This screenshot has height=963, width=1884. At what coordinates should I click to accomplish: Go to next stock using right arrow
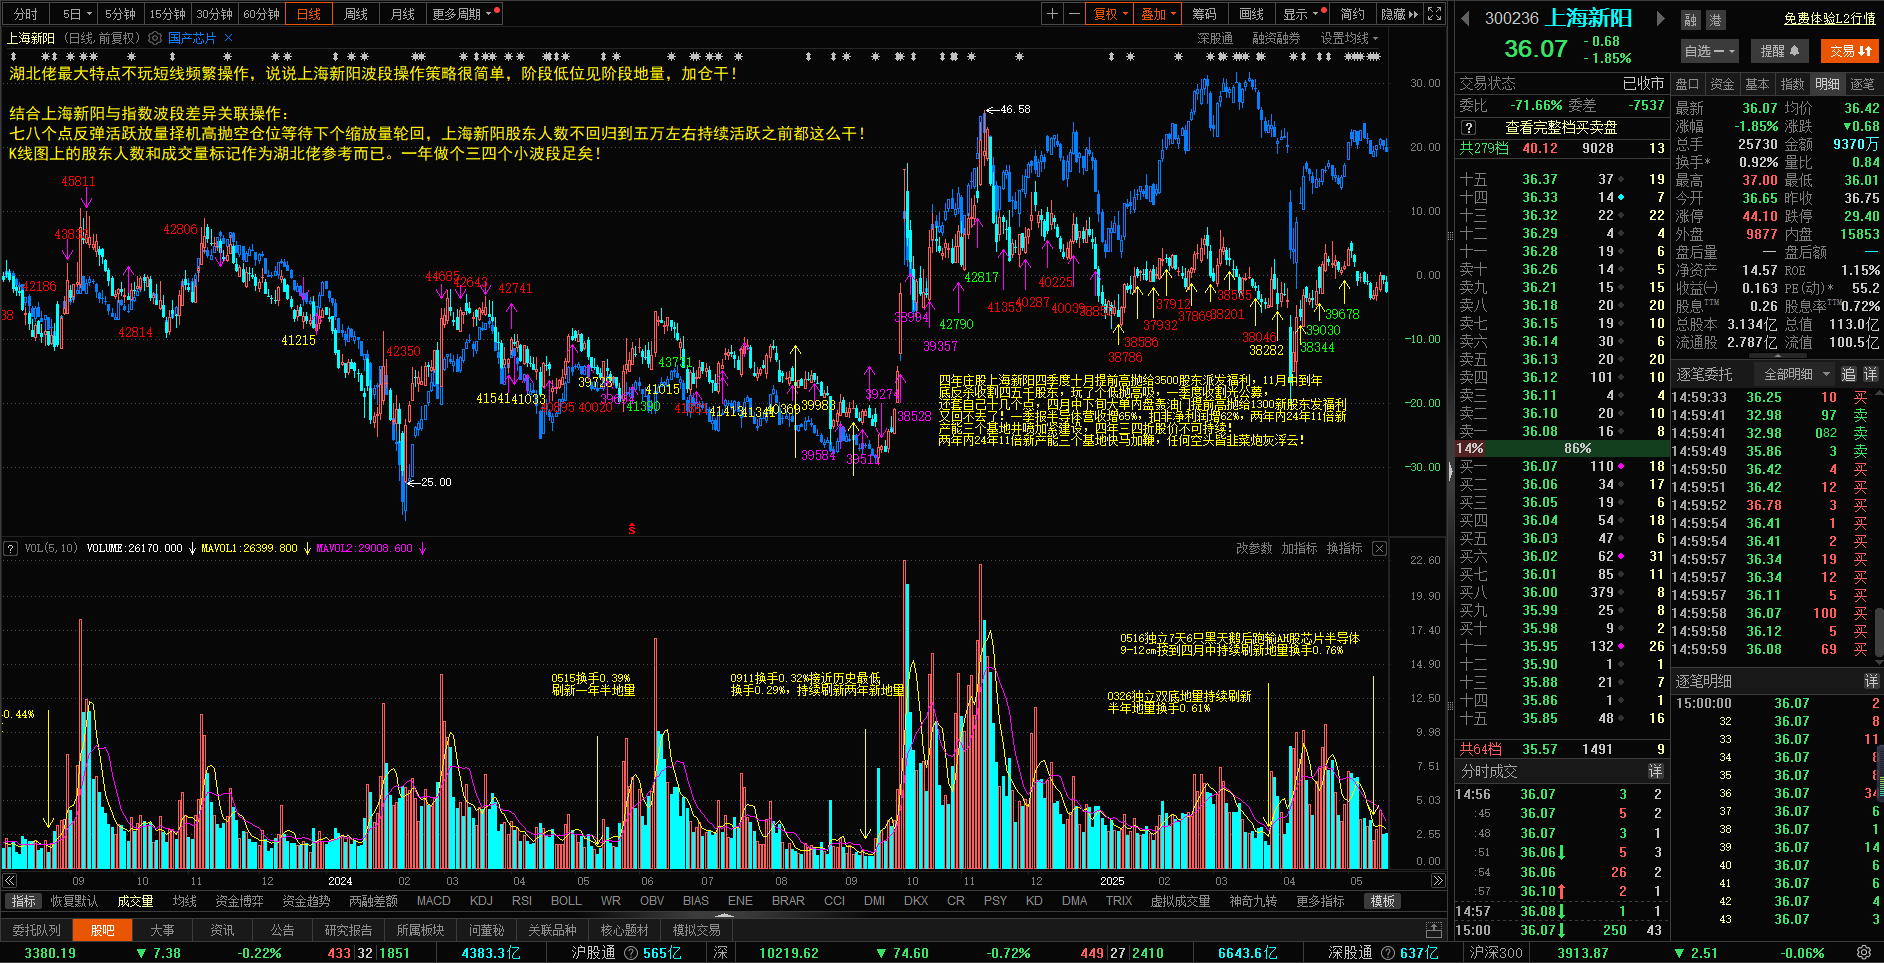(x=1661, y=18)
